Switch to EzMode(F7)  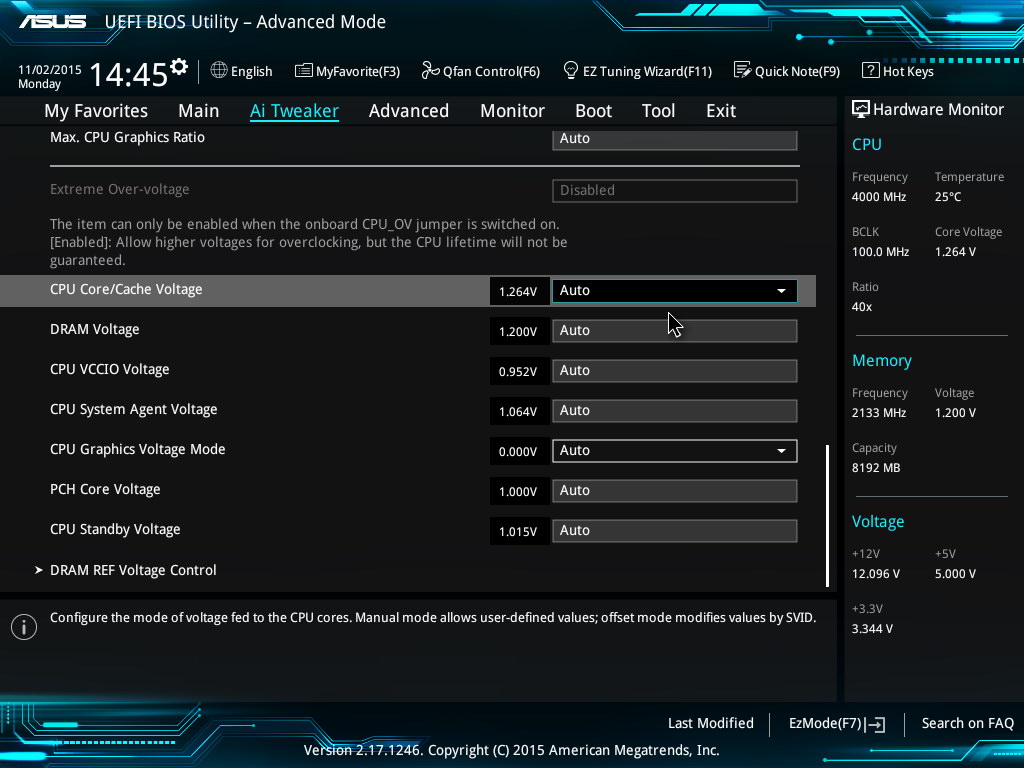point(836,723)
